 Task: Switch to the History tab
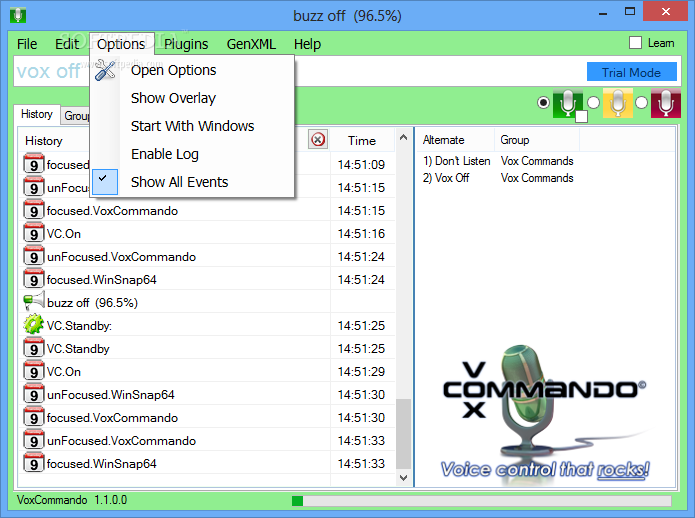click(x=37, y=114)
